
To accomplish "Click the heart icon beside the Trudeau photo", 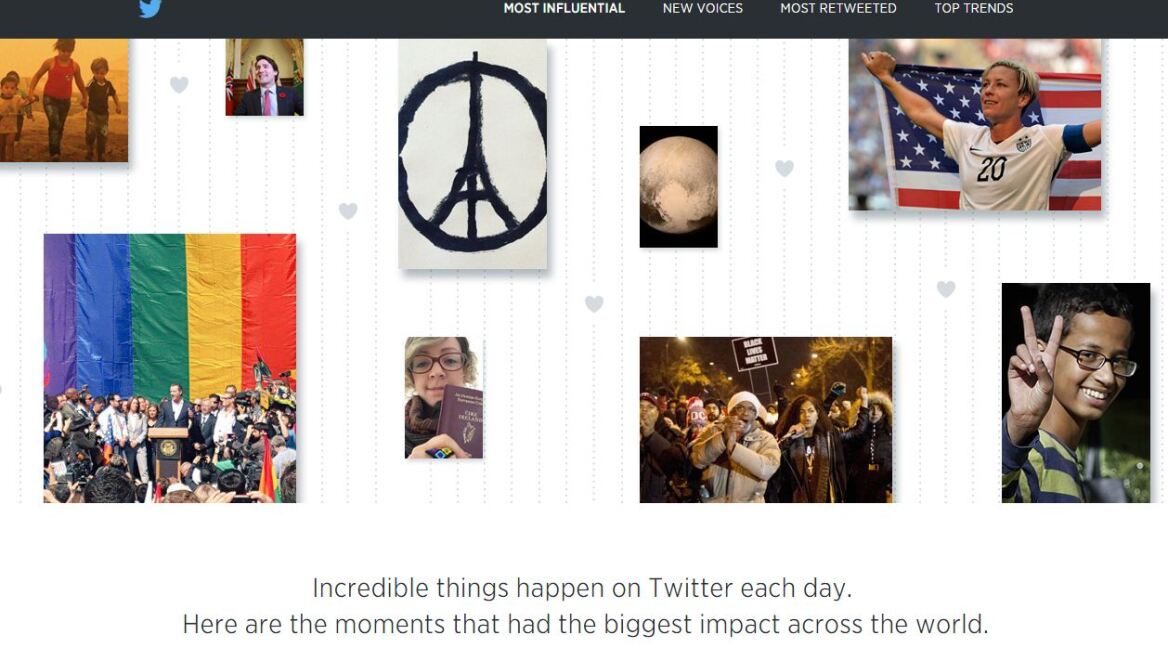I will tap(179, 84).
